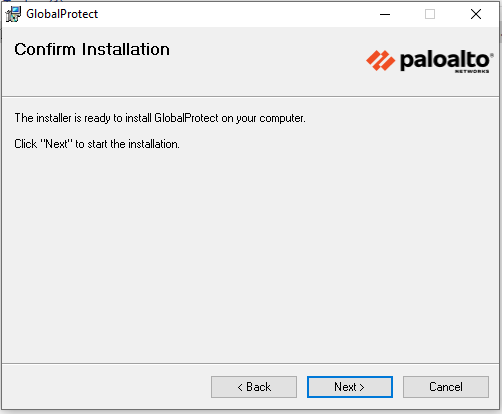502x414 pixels.
Task: Click the separator line below the header banner
Action: point(250,97)
